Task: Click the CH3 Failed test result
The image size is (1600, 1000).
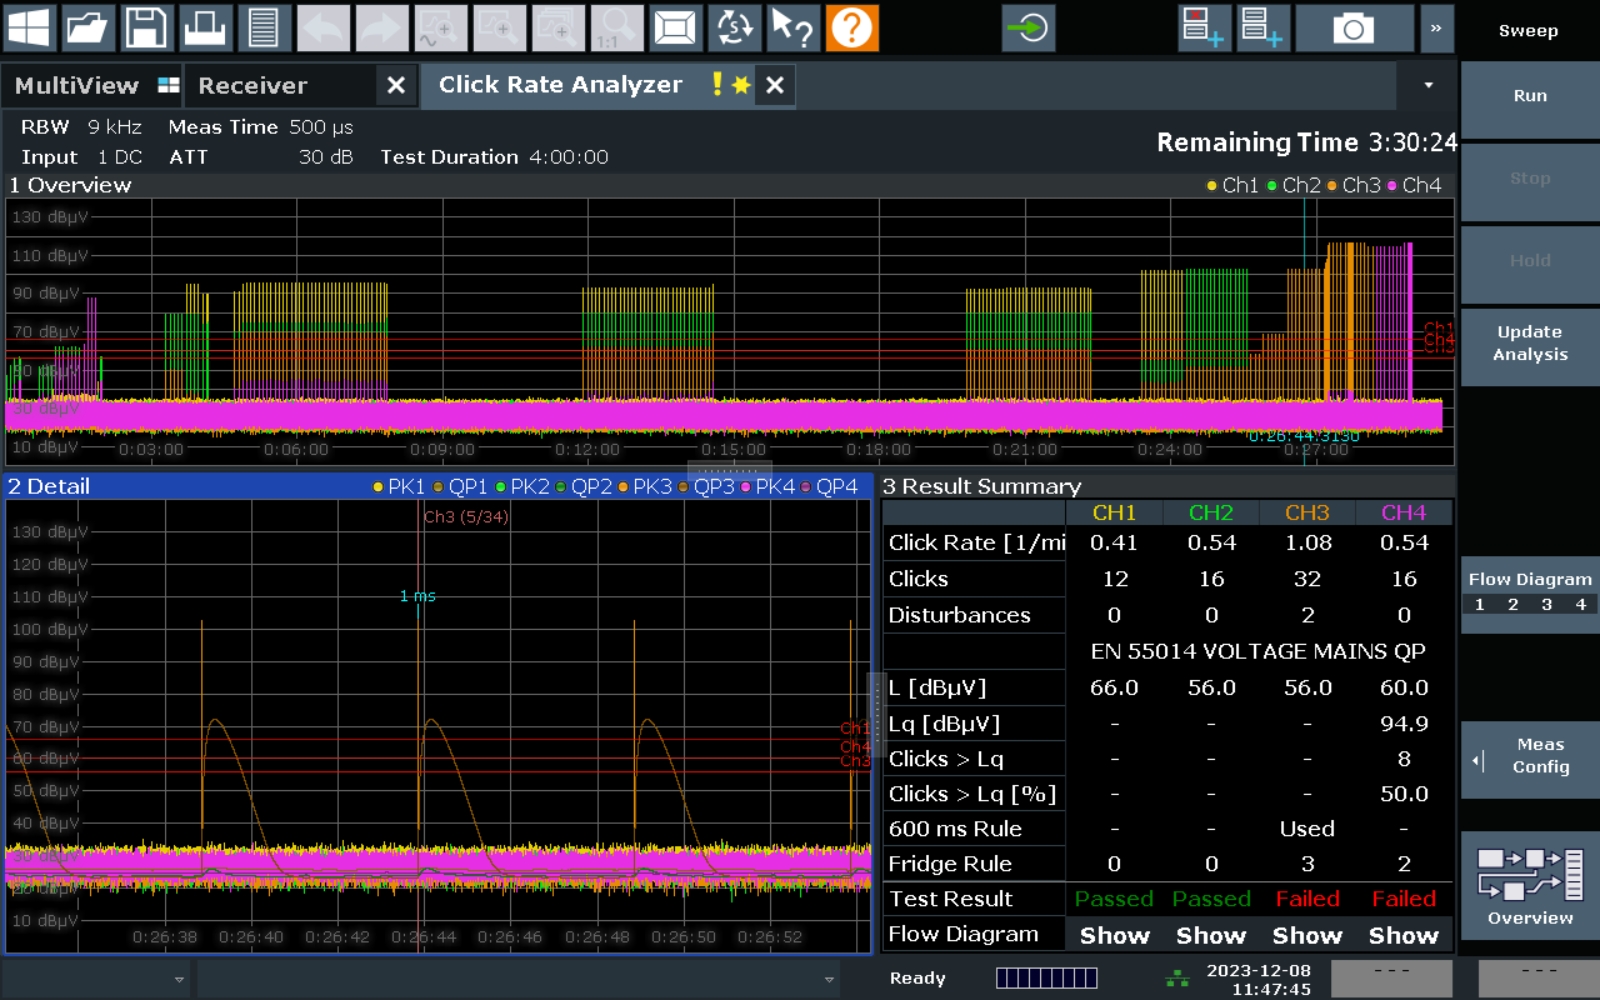Action: [x=1307, y=899]
